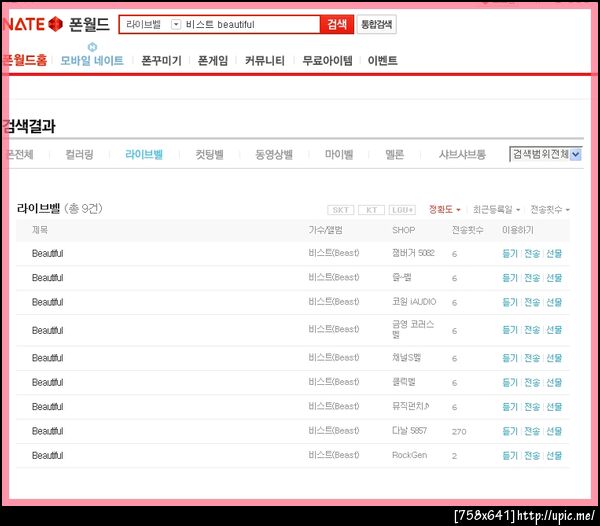
Task: Click 선물 for the 금영 코러스벨 row
Action: [x=554, y=330]
